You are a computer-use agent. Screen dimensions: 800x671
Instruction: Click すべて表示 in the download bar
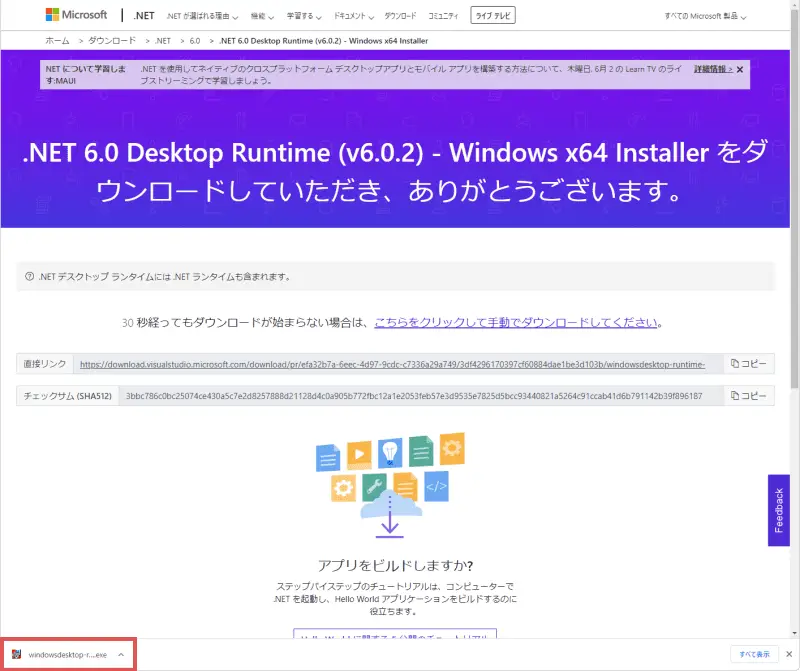[755, 654]
